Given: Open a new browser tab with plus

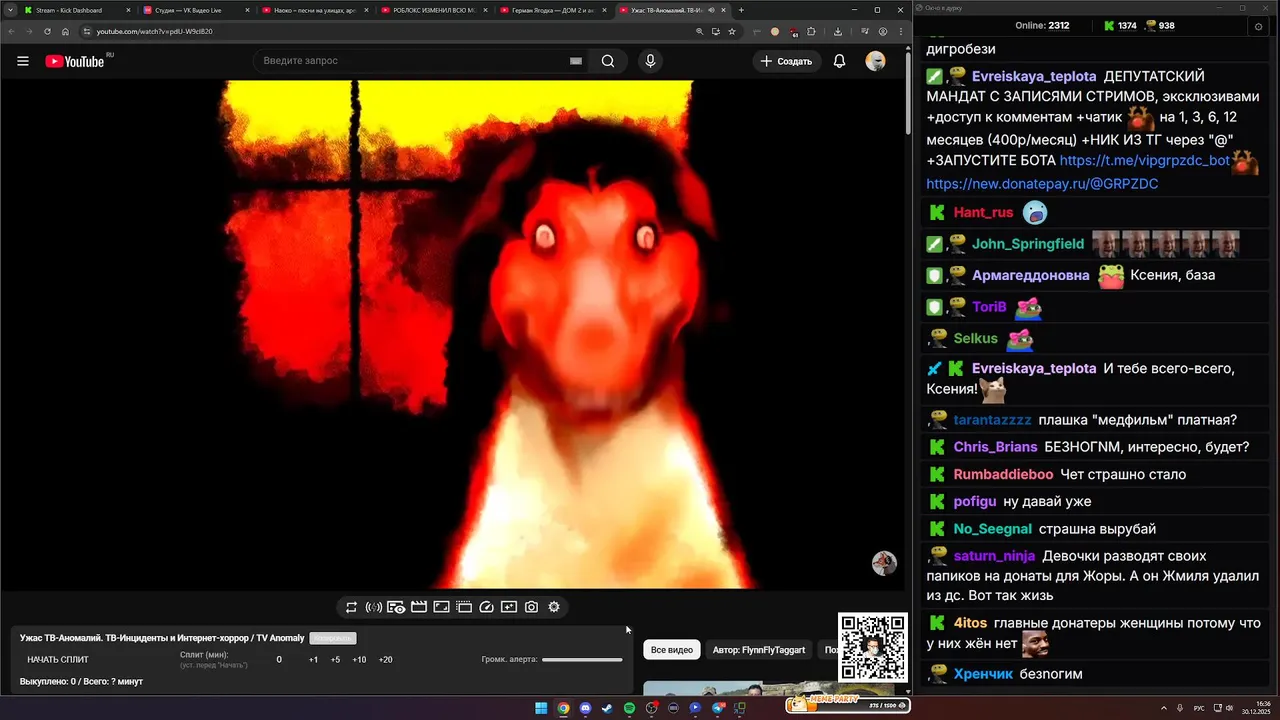Looking at the screenshot, I should pyautogui.click(x=741, y=10).
